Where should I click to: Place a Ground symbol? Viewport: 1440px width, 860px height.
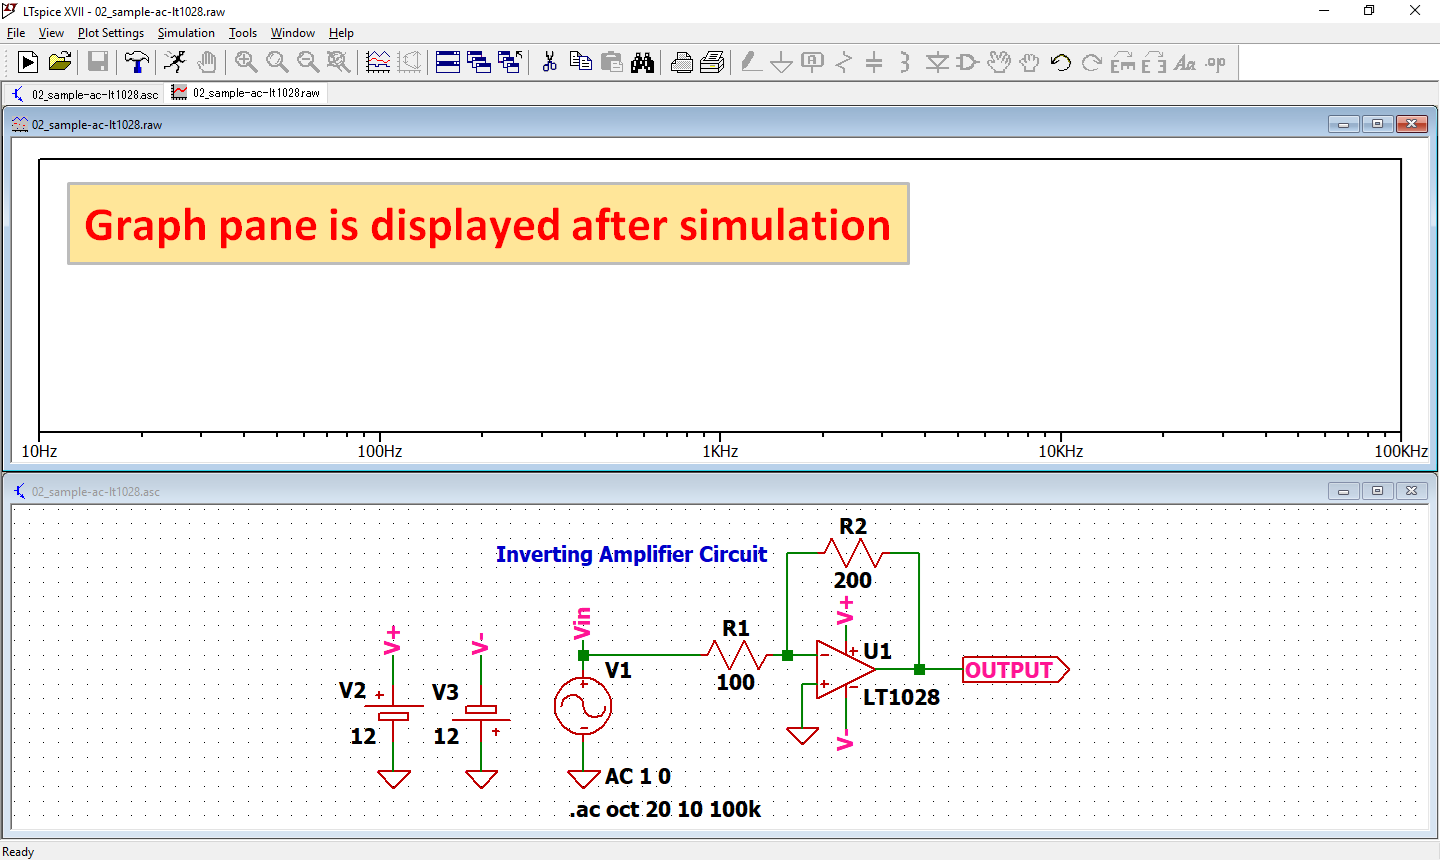point(781,62)
